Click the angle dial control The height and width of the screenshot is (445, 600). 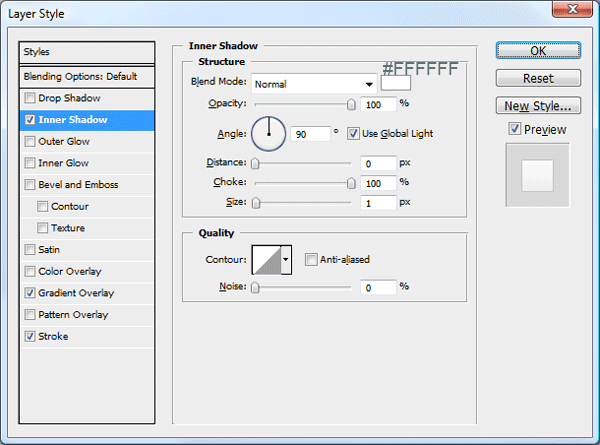pos(268,134)
